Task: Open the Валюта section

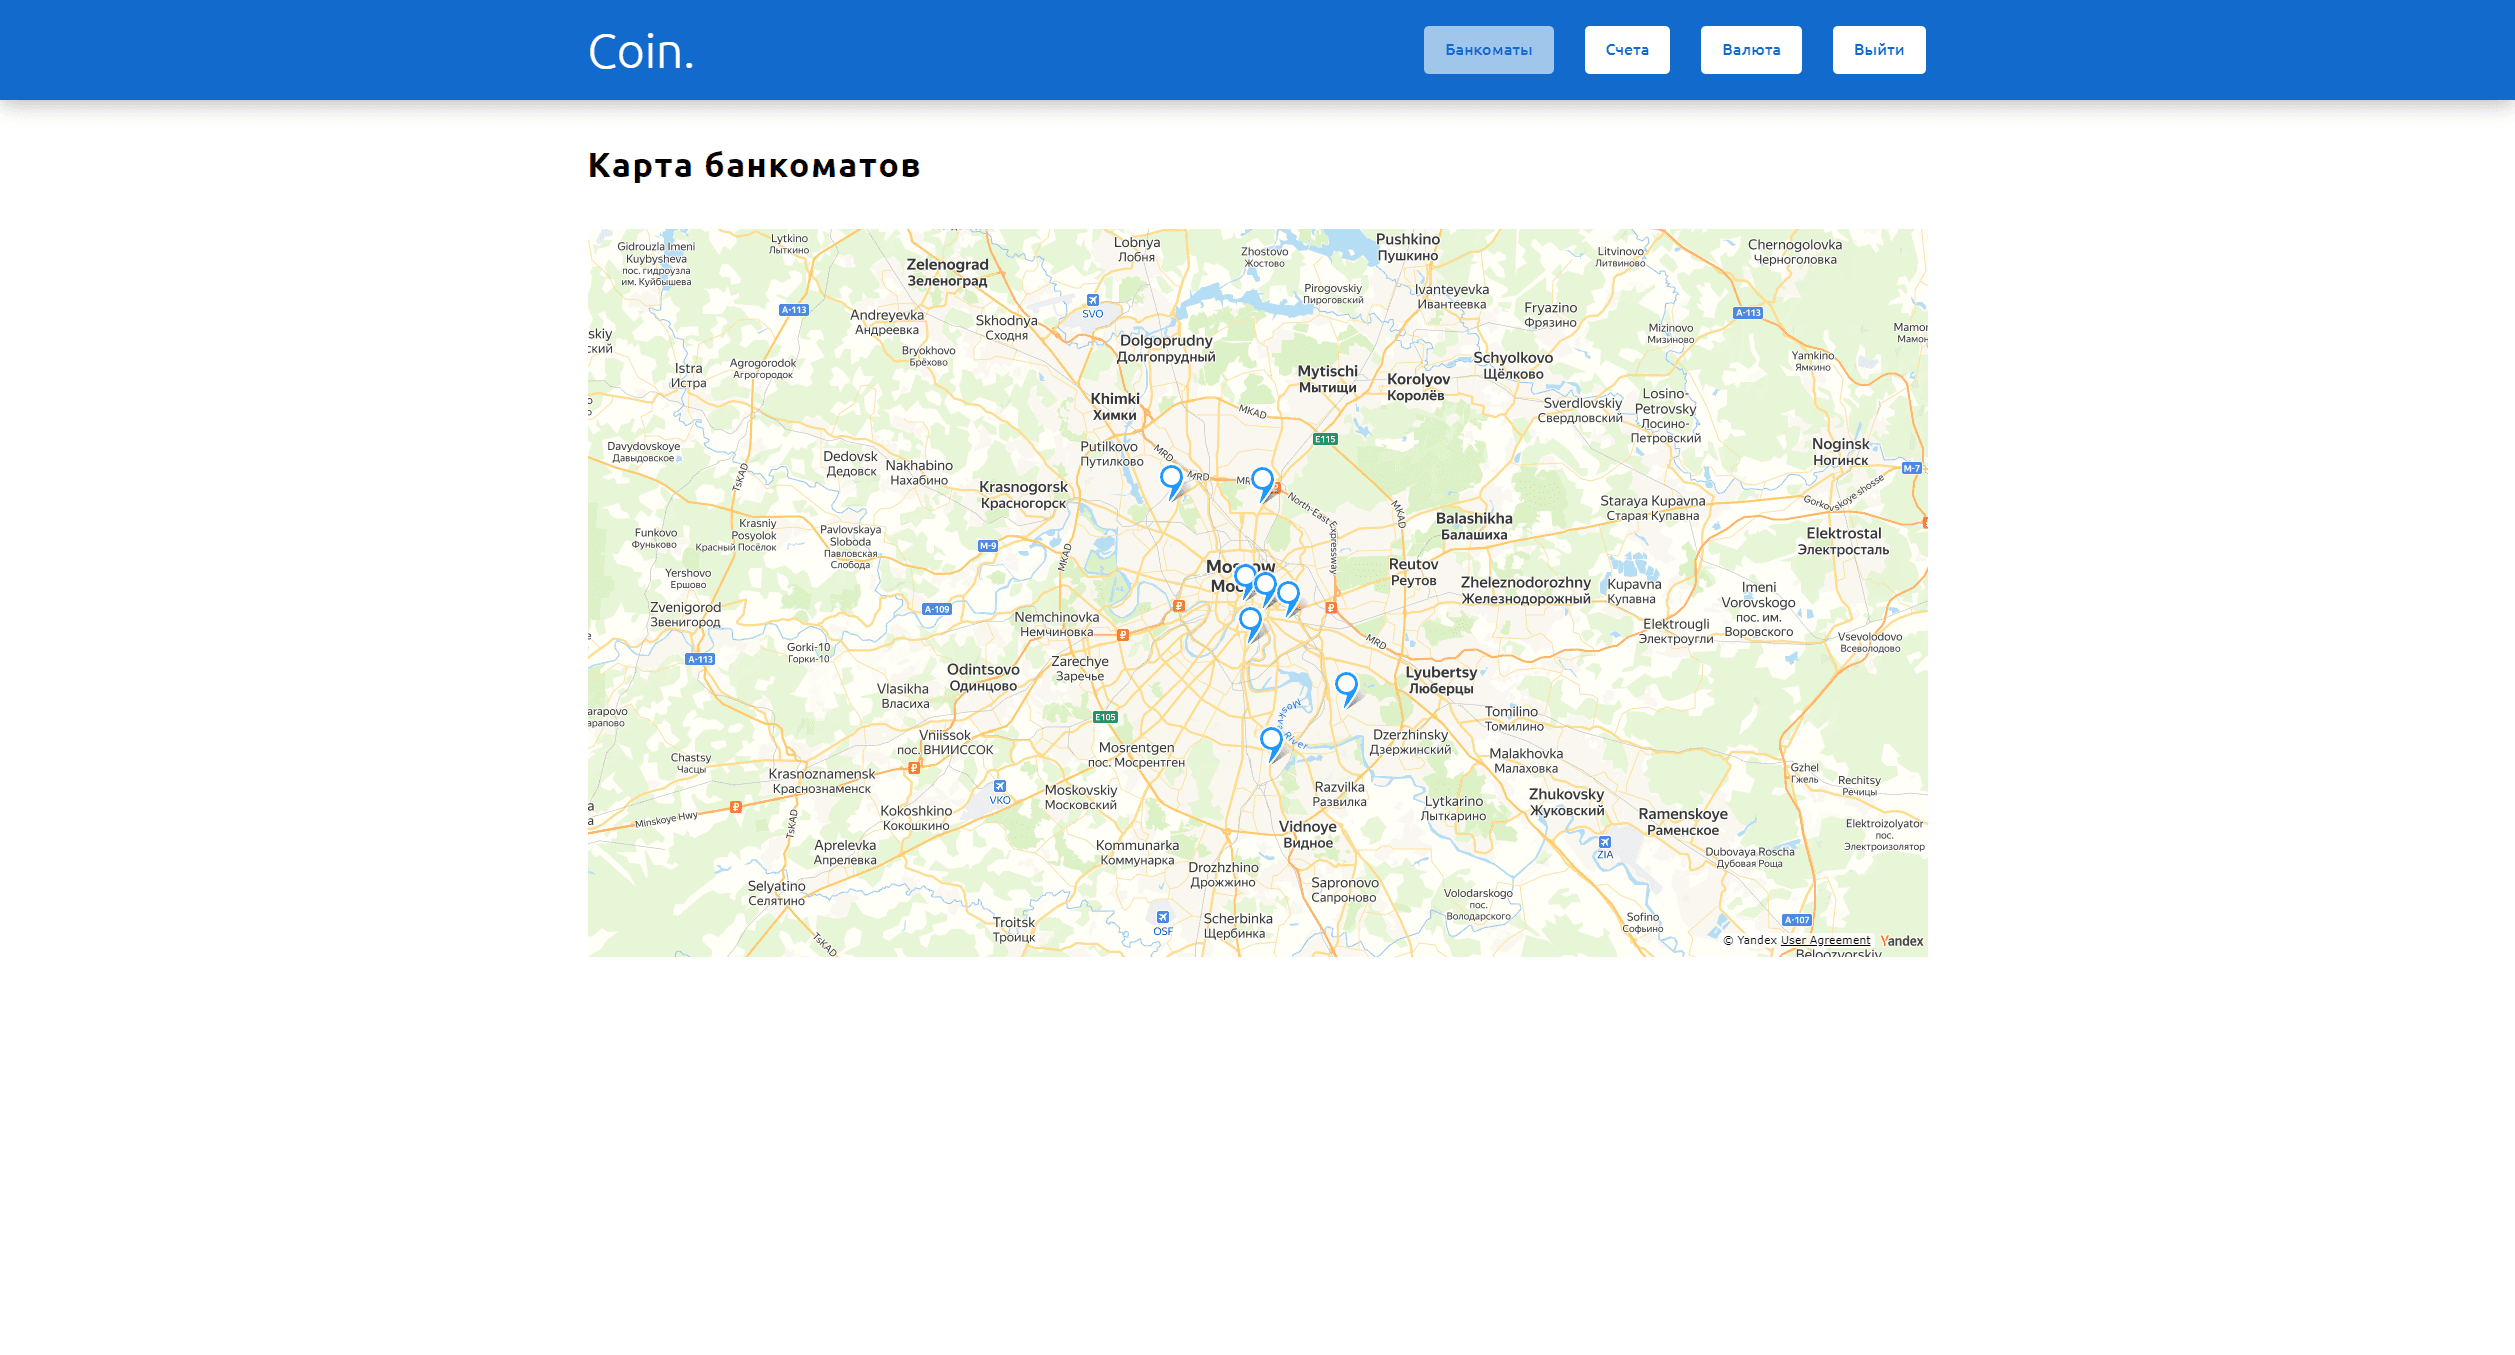Action: coord(1751,50)
